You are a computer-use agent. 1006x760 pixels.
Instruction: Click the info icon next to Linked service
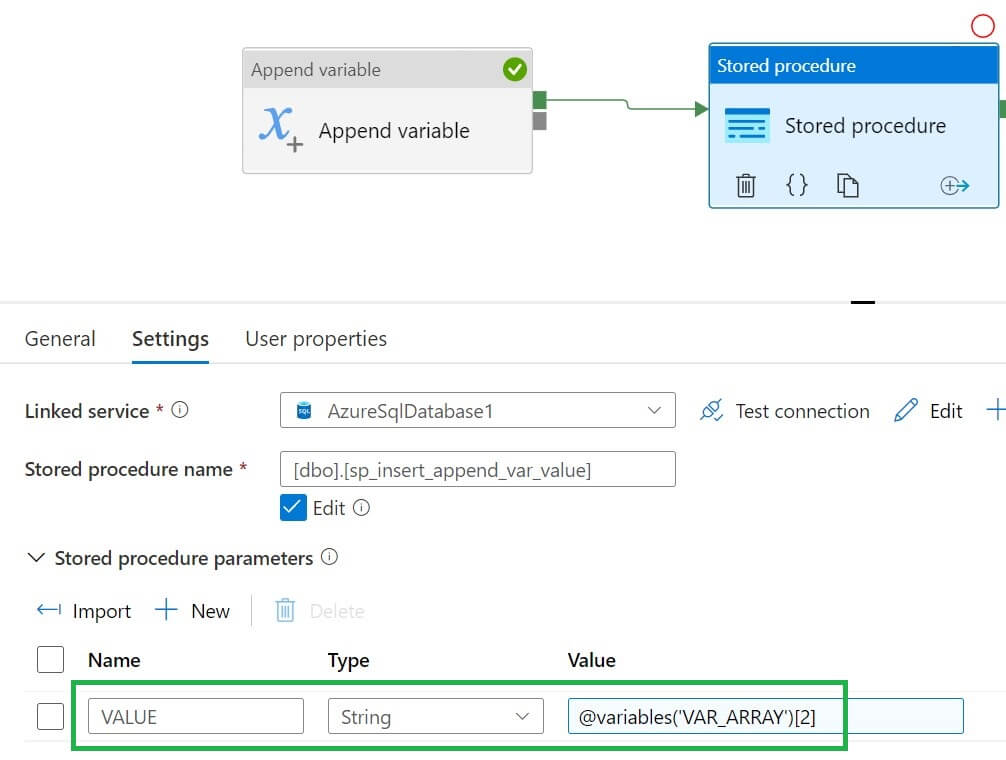180,410
